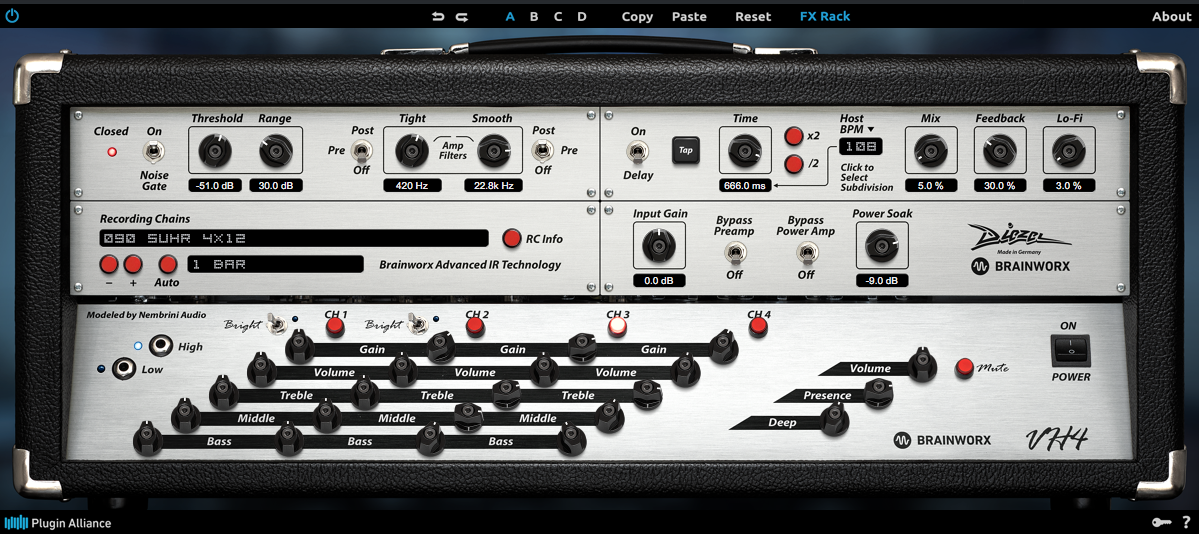Click the red RC Info button

(x=512, y=238)
